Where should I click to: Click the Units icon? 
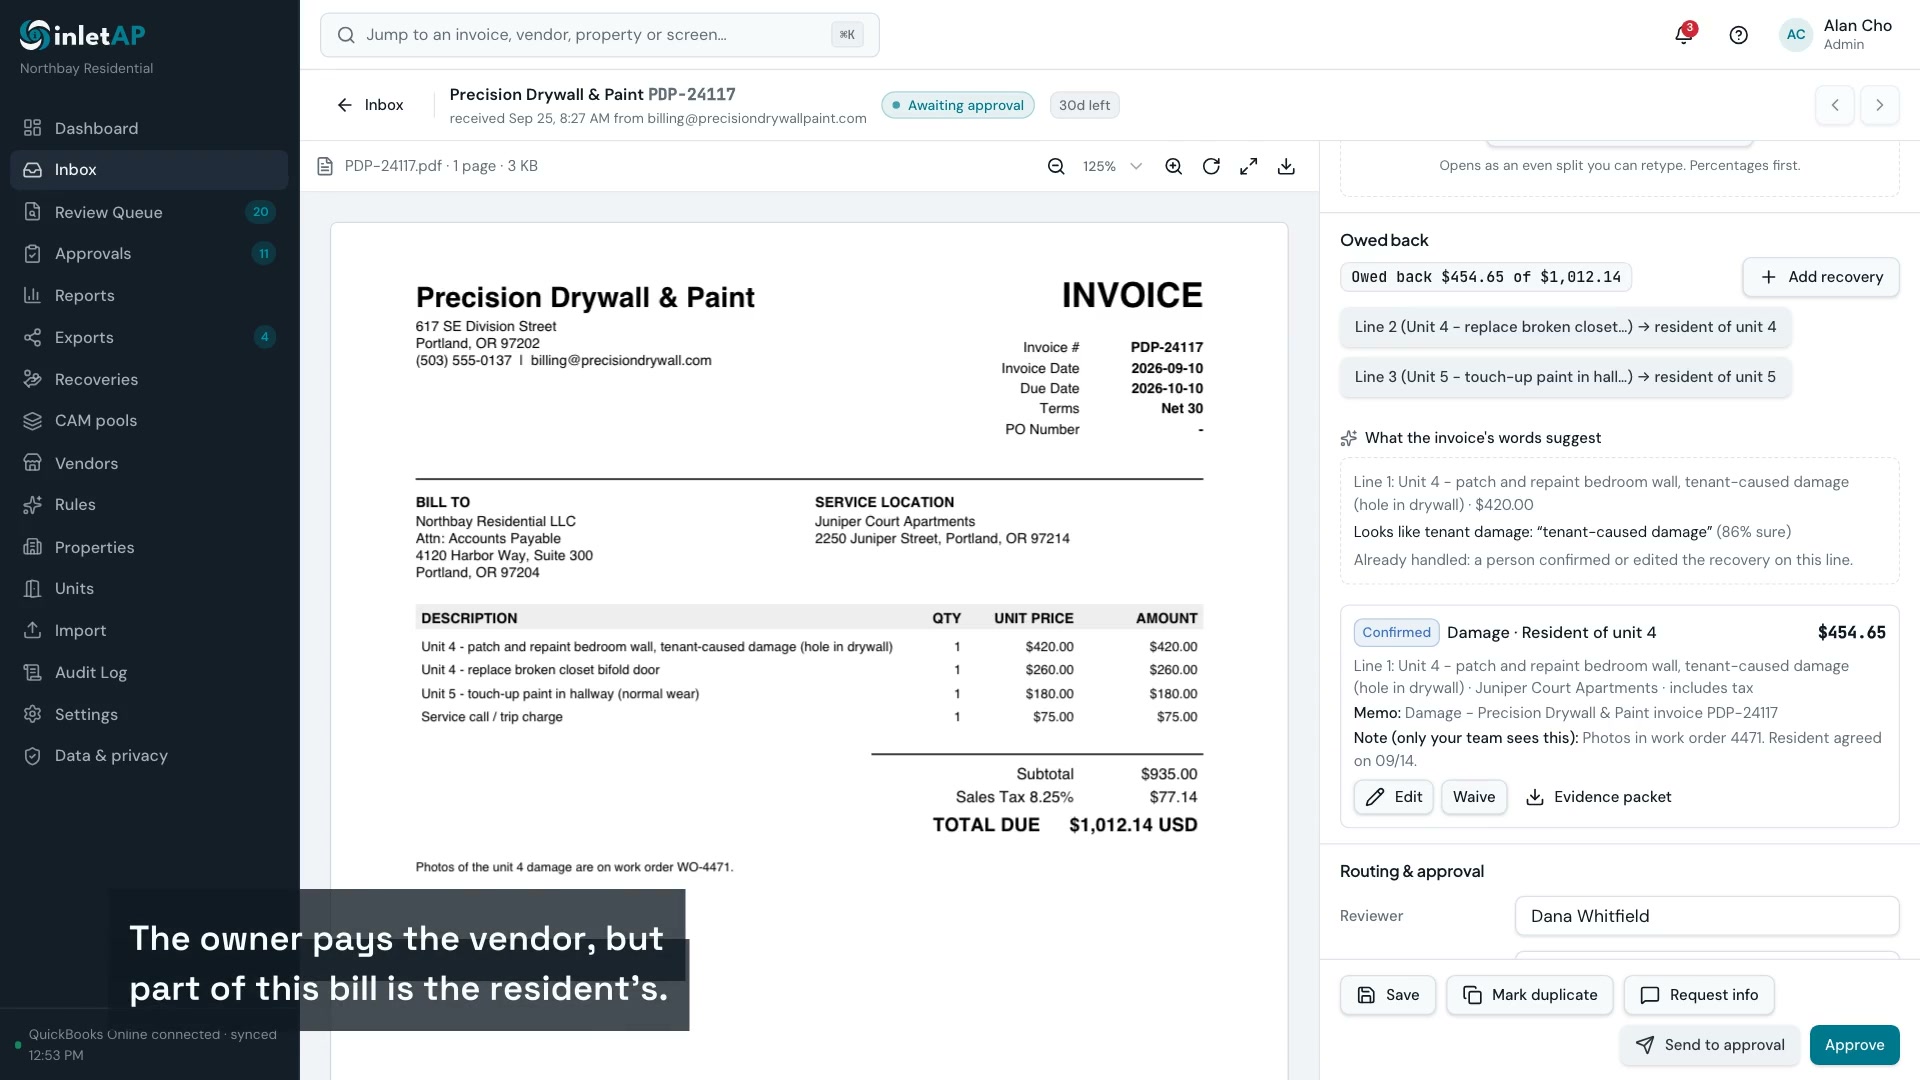pyautogui.click(x=33, y=588)
